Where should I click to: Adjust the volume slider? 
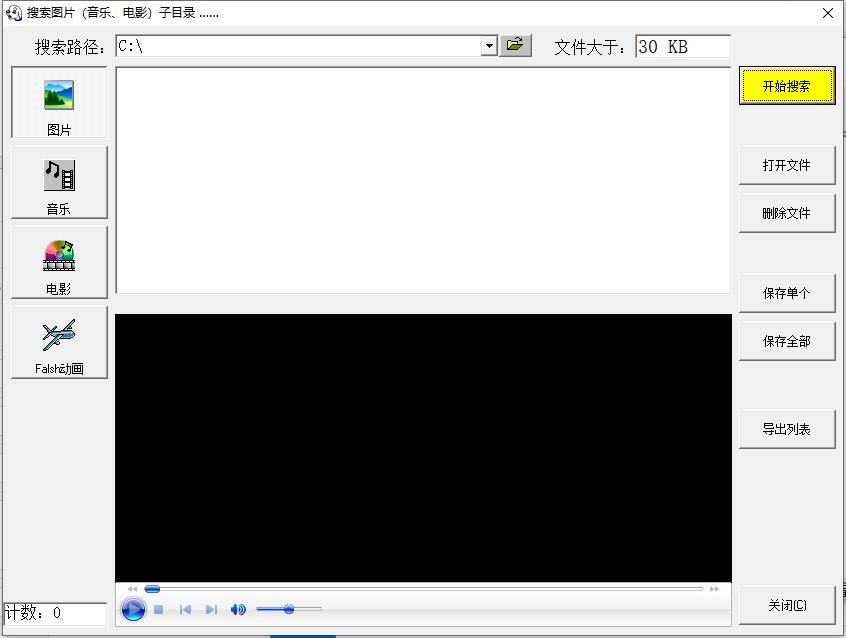pyautogui.click(x=289, y=609)
